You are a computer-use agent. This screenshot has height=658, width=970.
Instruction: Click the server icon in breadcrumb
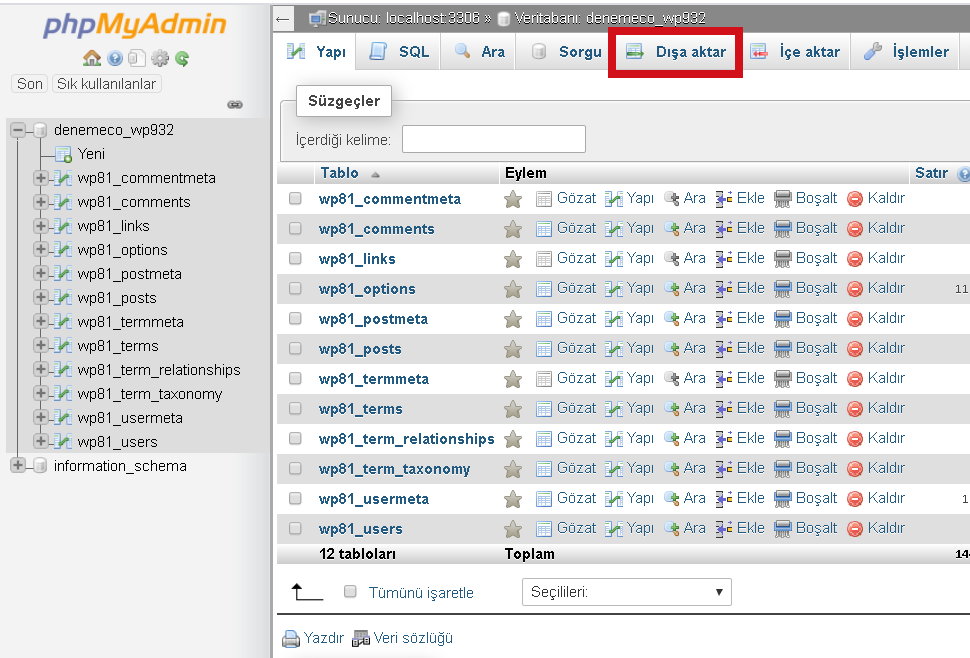317,19
